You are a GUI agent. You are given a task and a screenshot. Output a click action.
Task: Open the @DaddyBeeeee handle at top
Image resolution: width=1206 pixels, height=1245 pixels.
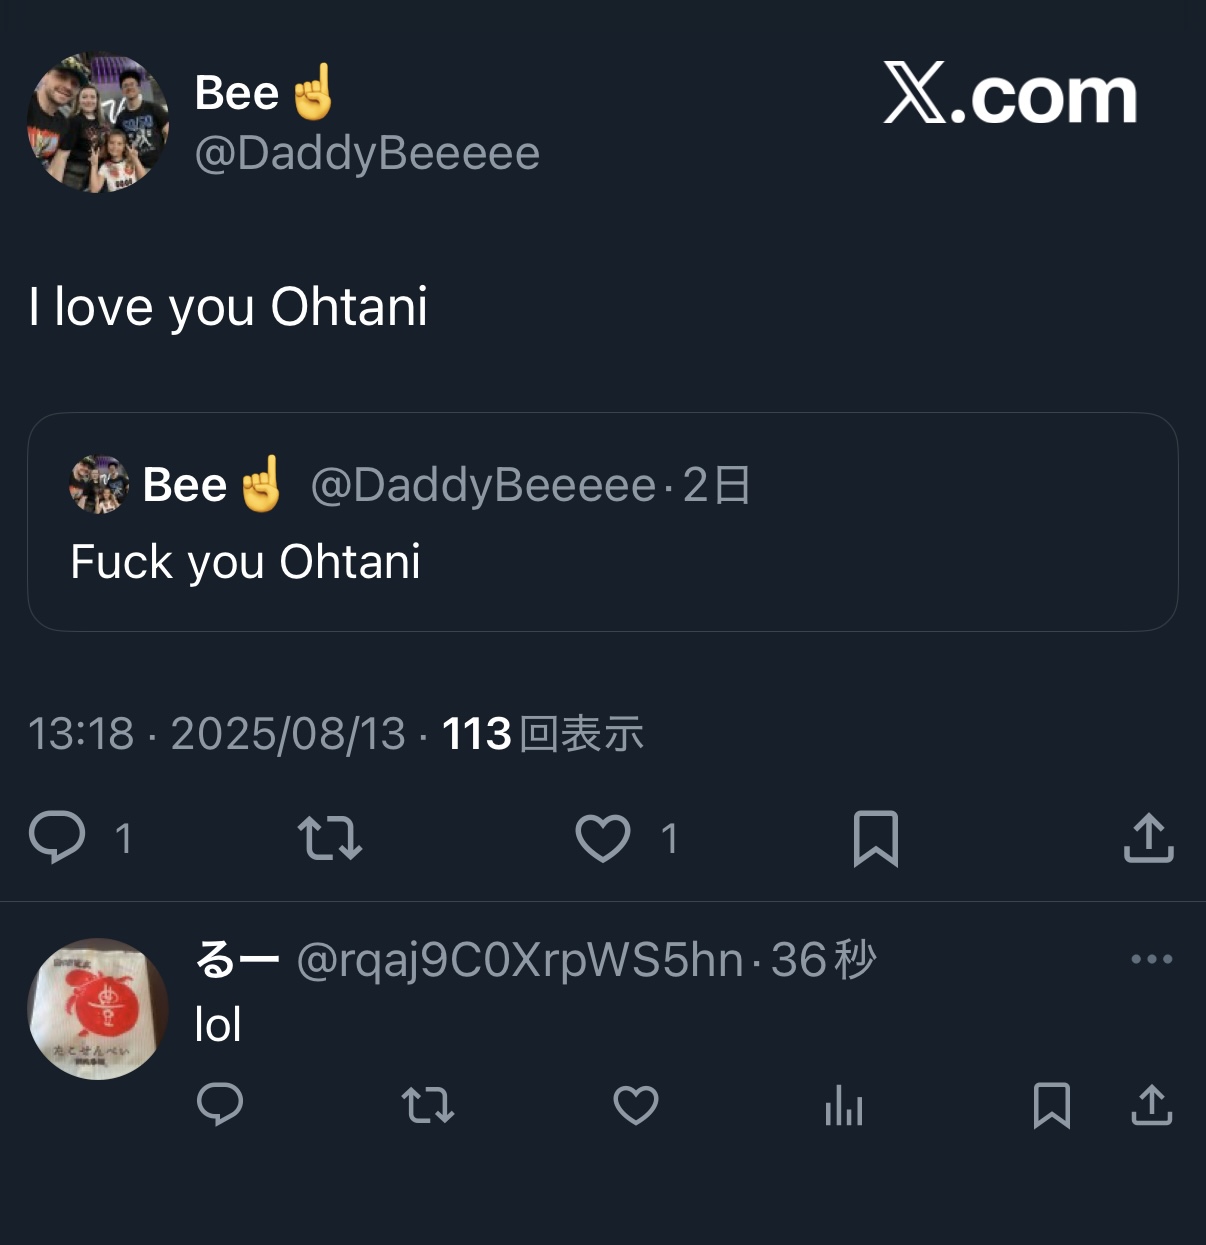click(x=367, y=153)
